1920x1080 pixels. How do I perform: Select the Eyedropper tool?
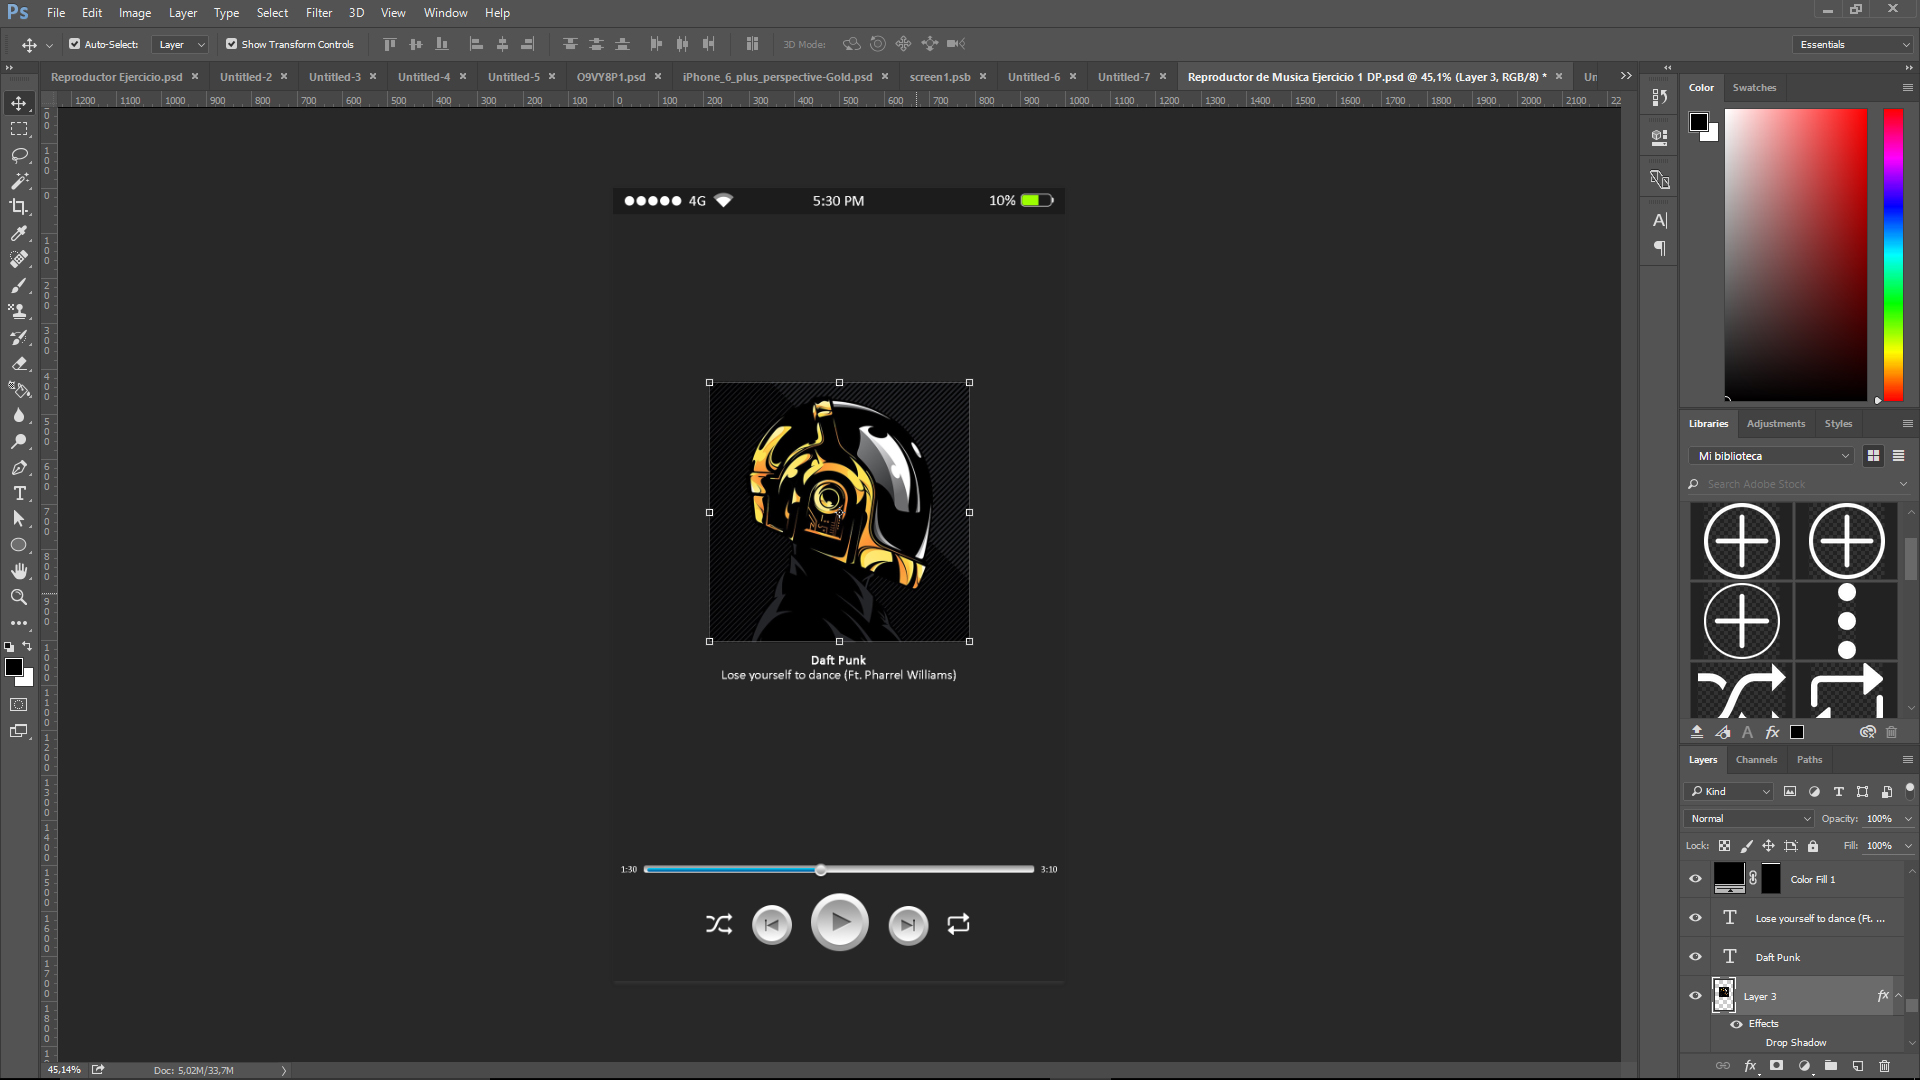[19, 233]
